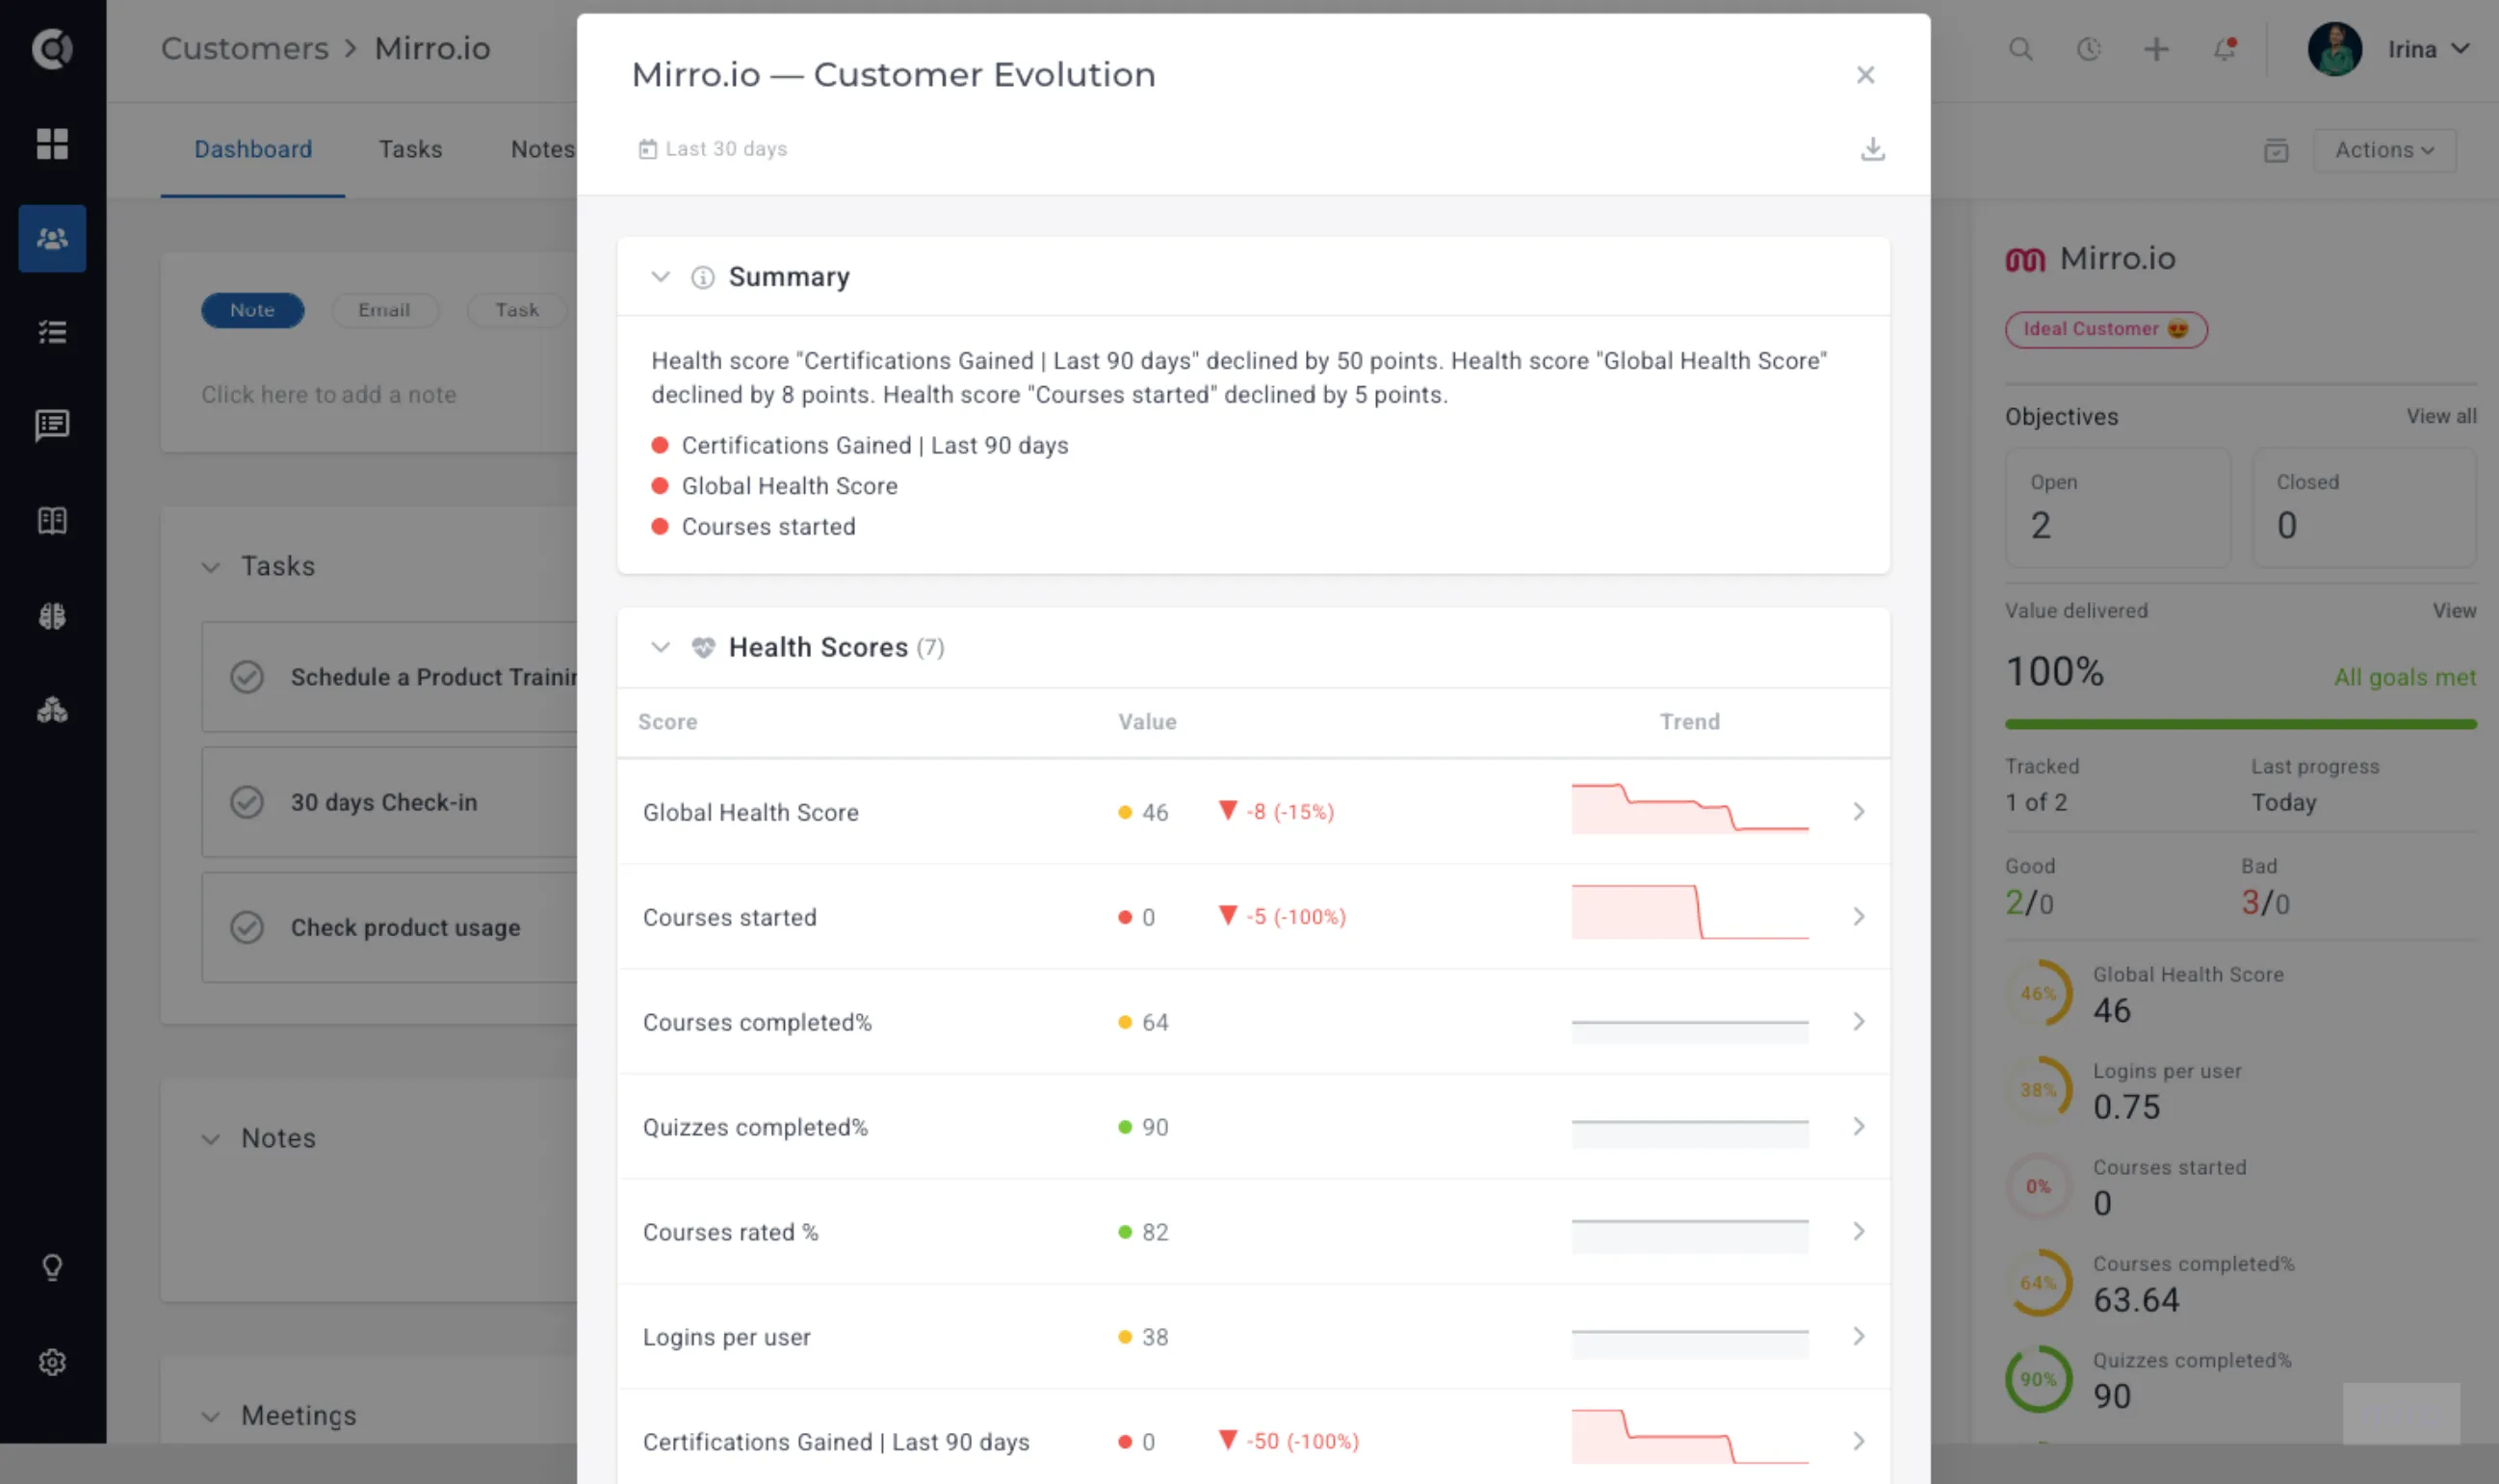Open the stacked cubes icon in sidebar
The height and width of the screenshot is (1484, 2499).
coord(52,710)
